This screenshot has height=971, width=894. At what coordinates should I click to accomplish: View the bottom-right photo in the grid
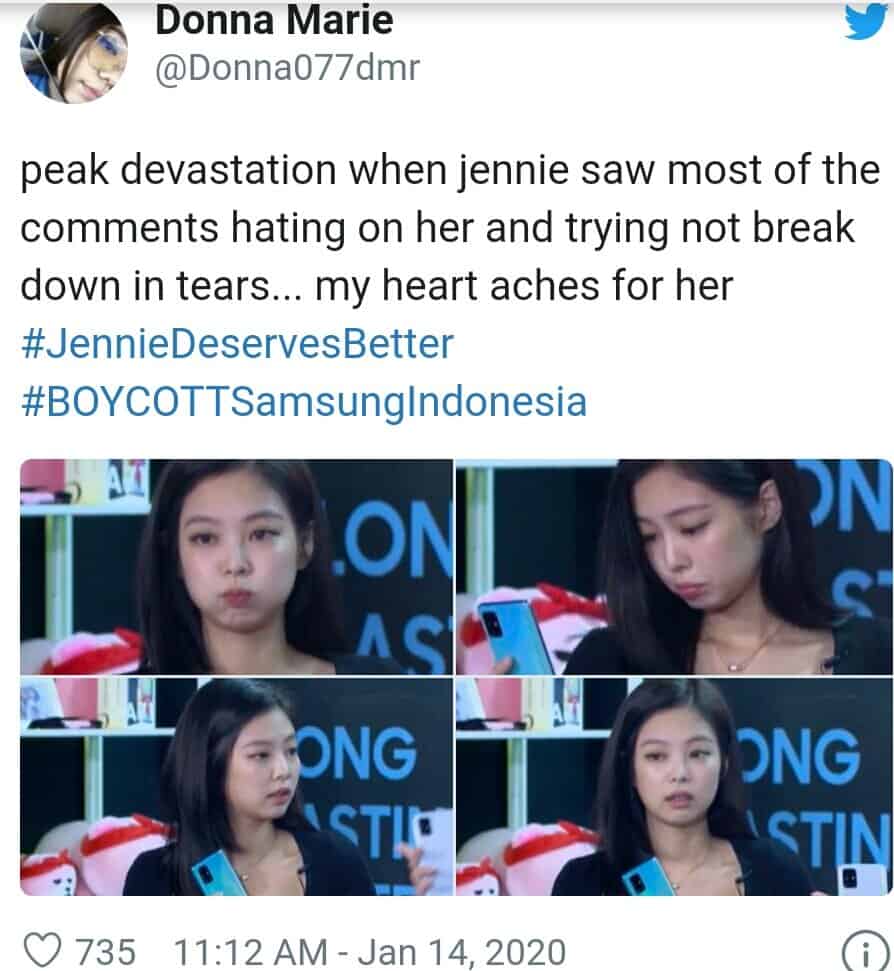pos(674,786)
